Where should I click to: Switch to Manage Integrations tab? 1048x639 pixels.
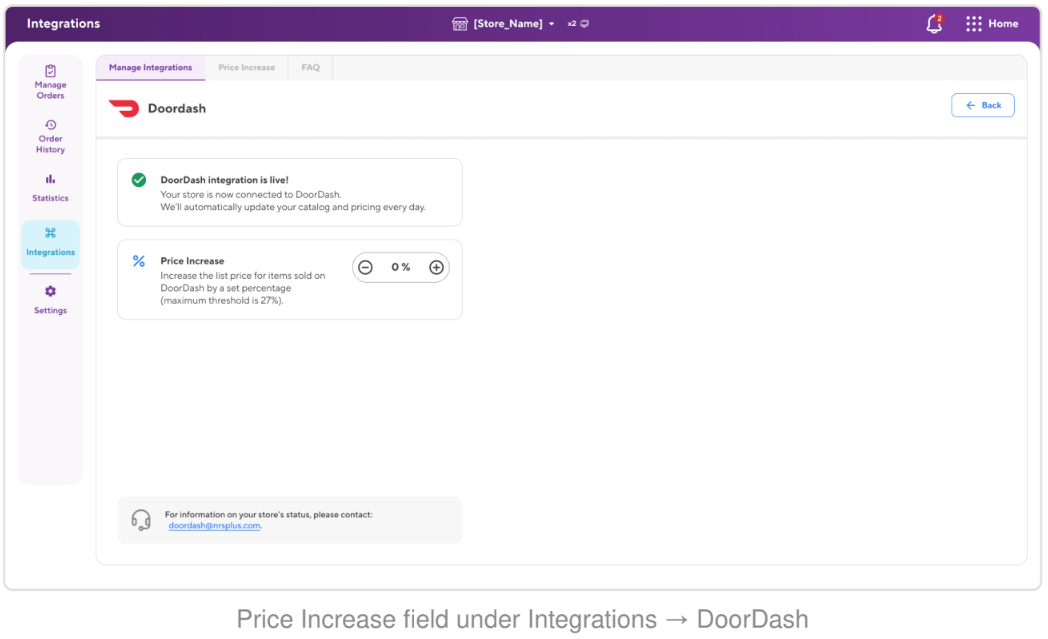tap(150, 68)
